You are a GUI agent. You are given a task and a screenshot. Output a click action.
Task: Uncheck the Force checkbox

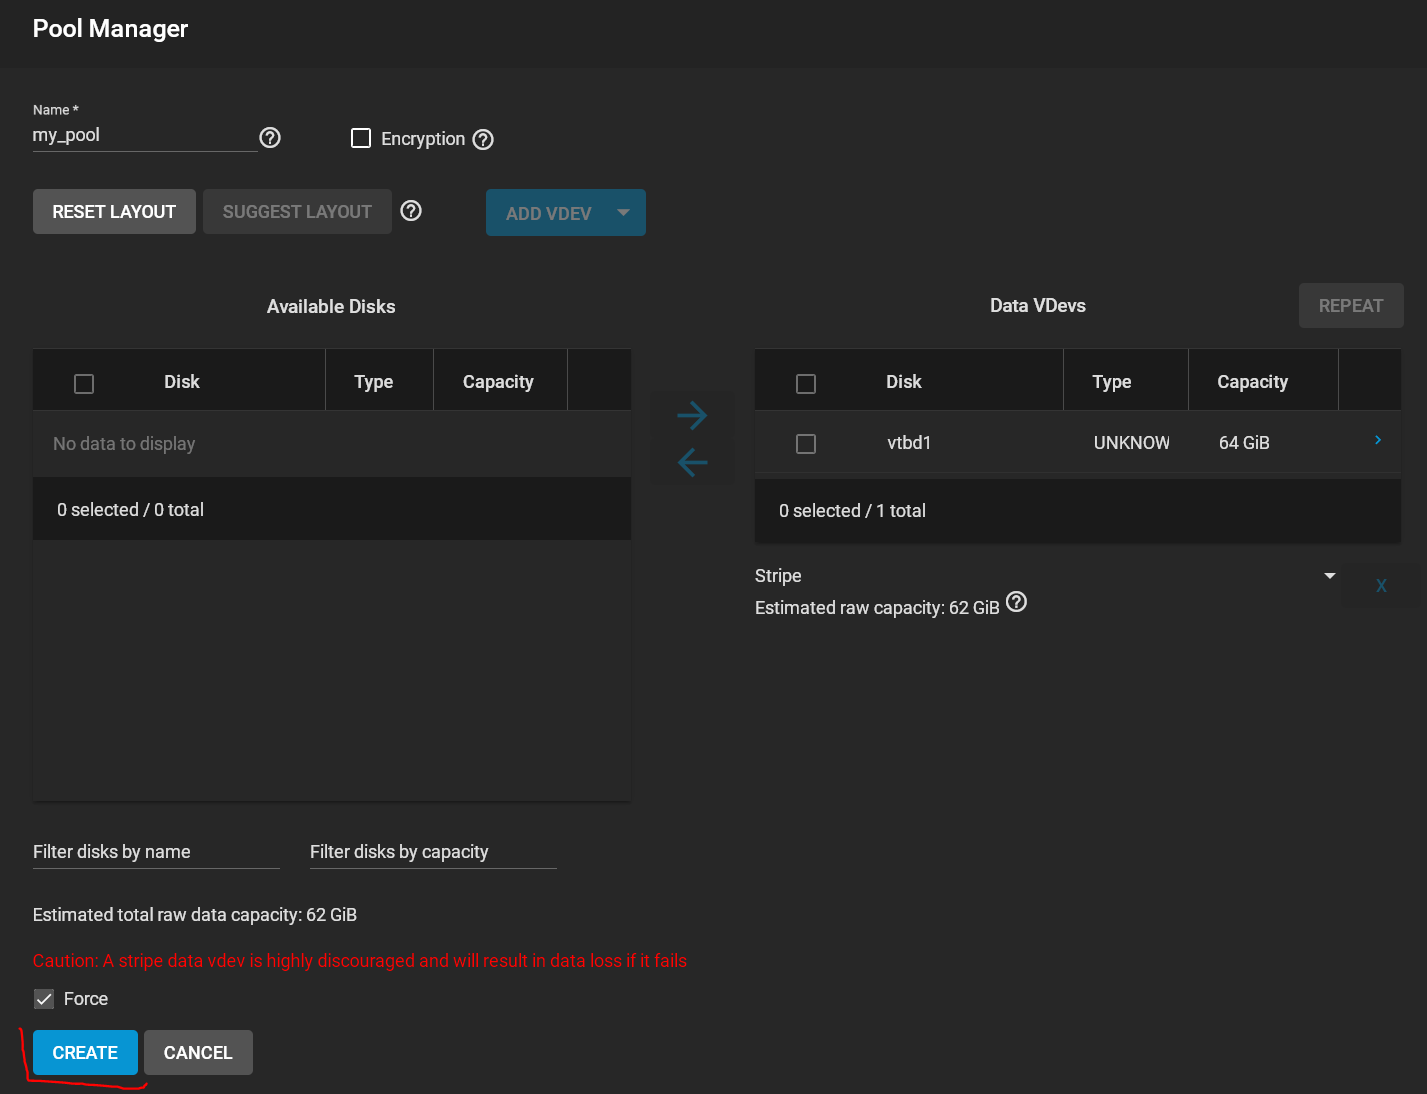44,999
